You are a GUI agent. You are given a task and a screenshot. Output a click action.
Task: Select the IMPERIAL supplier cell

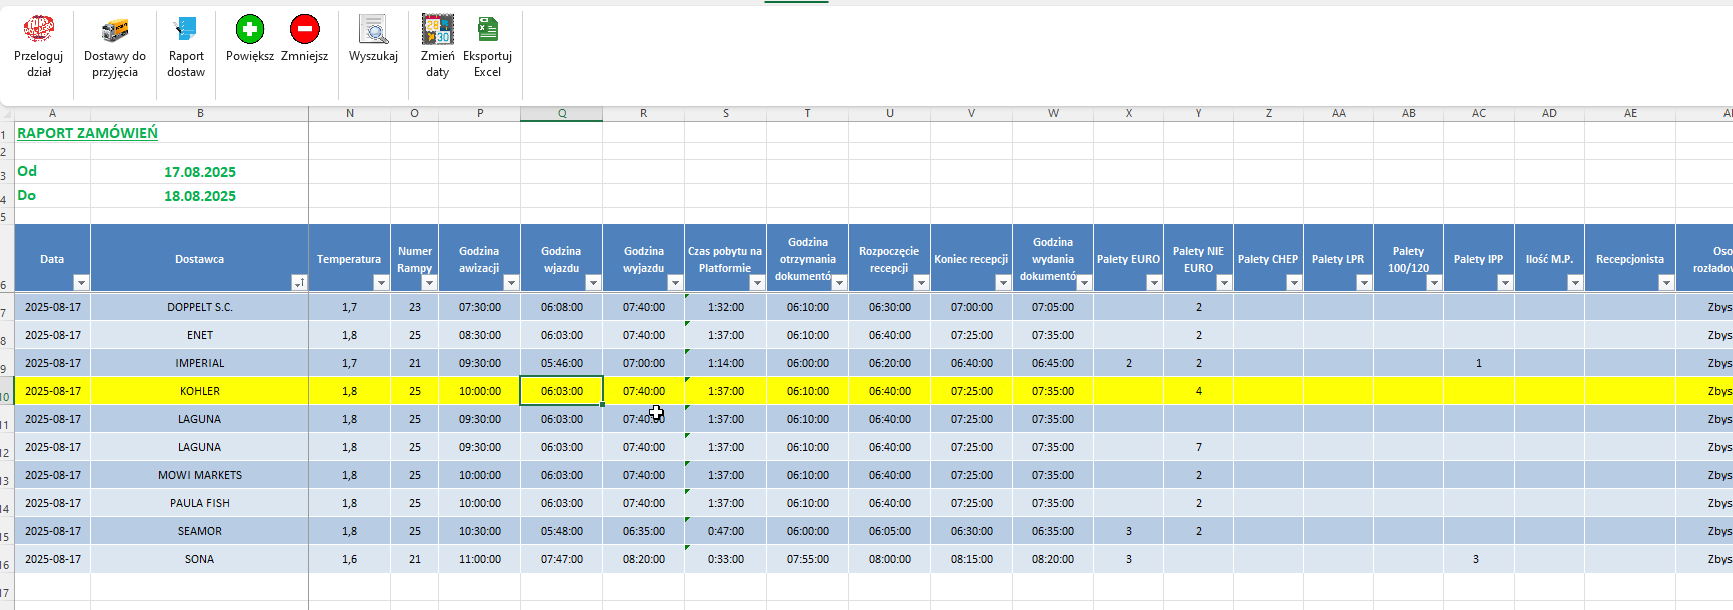pos(200,363)
